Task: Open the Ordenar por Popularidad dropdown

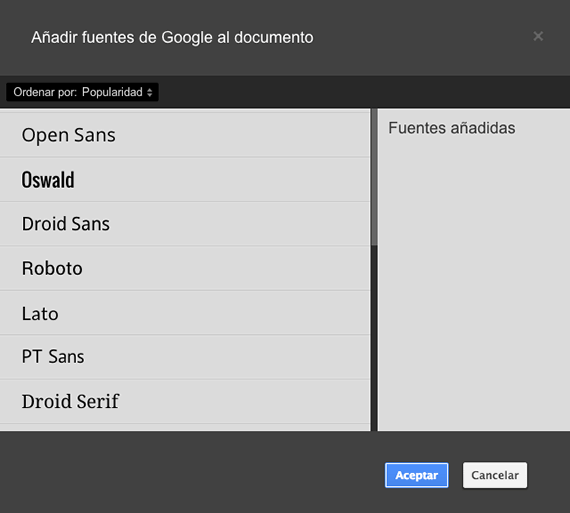Action: [82, 92]
